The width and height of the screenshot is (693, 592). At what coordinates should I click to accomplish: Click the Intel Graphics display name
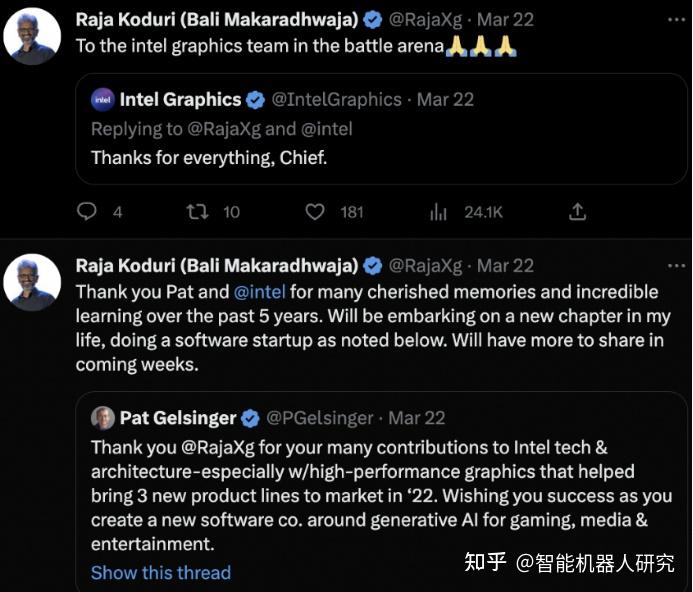pyautogui.click(x=180, y=99)
